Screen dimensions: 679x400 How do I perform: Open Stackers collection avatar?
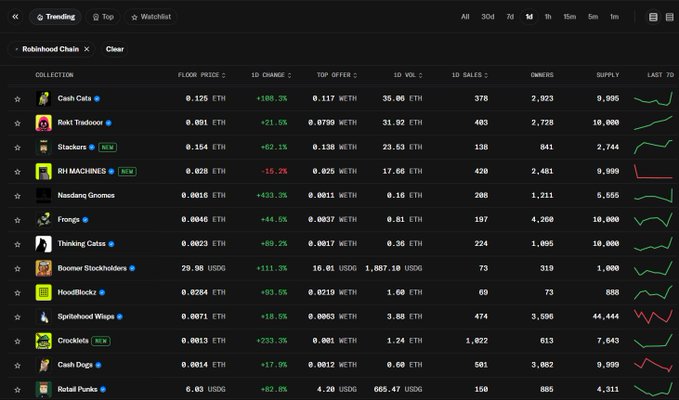point(43,147)
